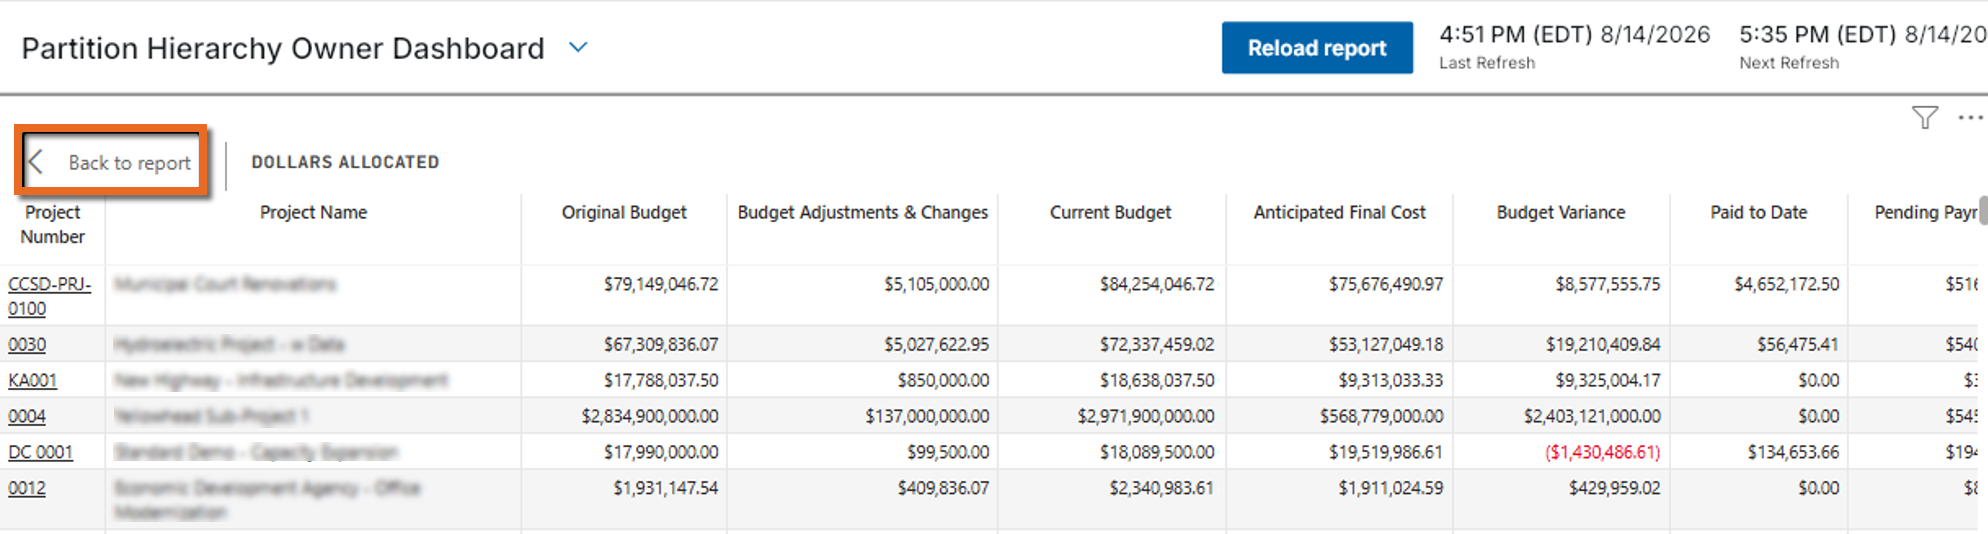1988x534 pixels.
Task: Sort by Budget Variance column header
Action: coord(1560,212)
